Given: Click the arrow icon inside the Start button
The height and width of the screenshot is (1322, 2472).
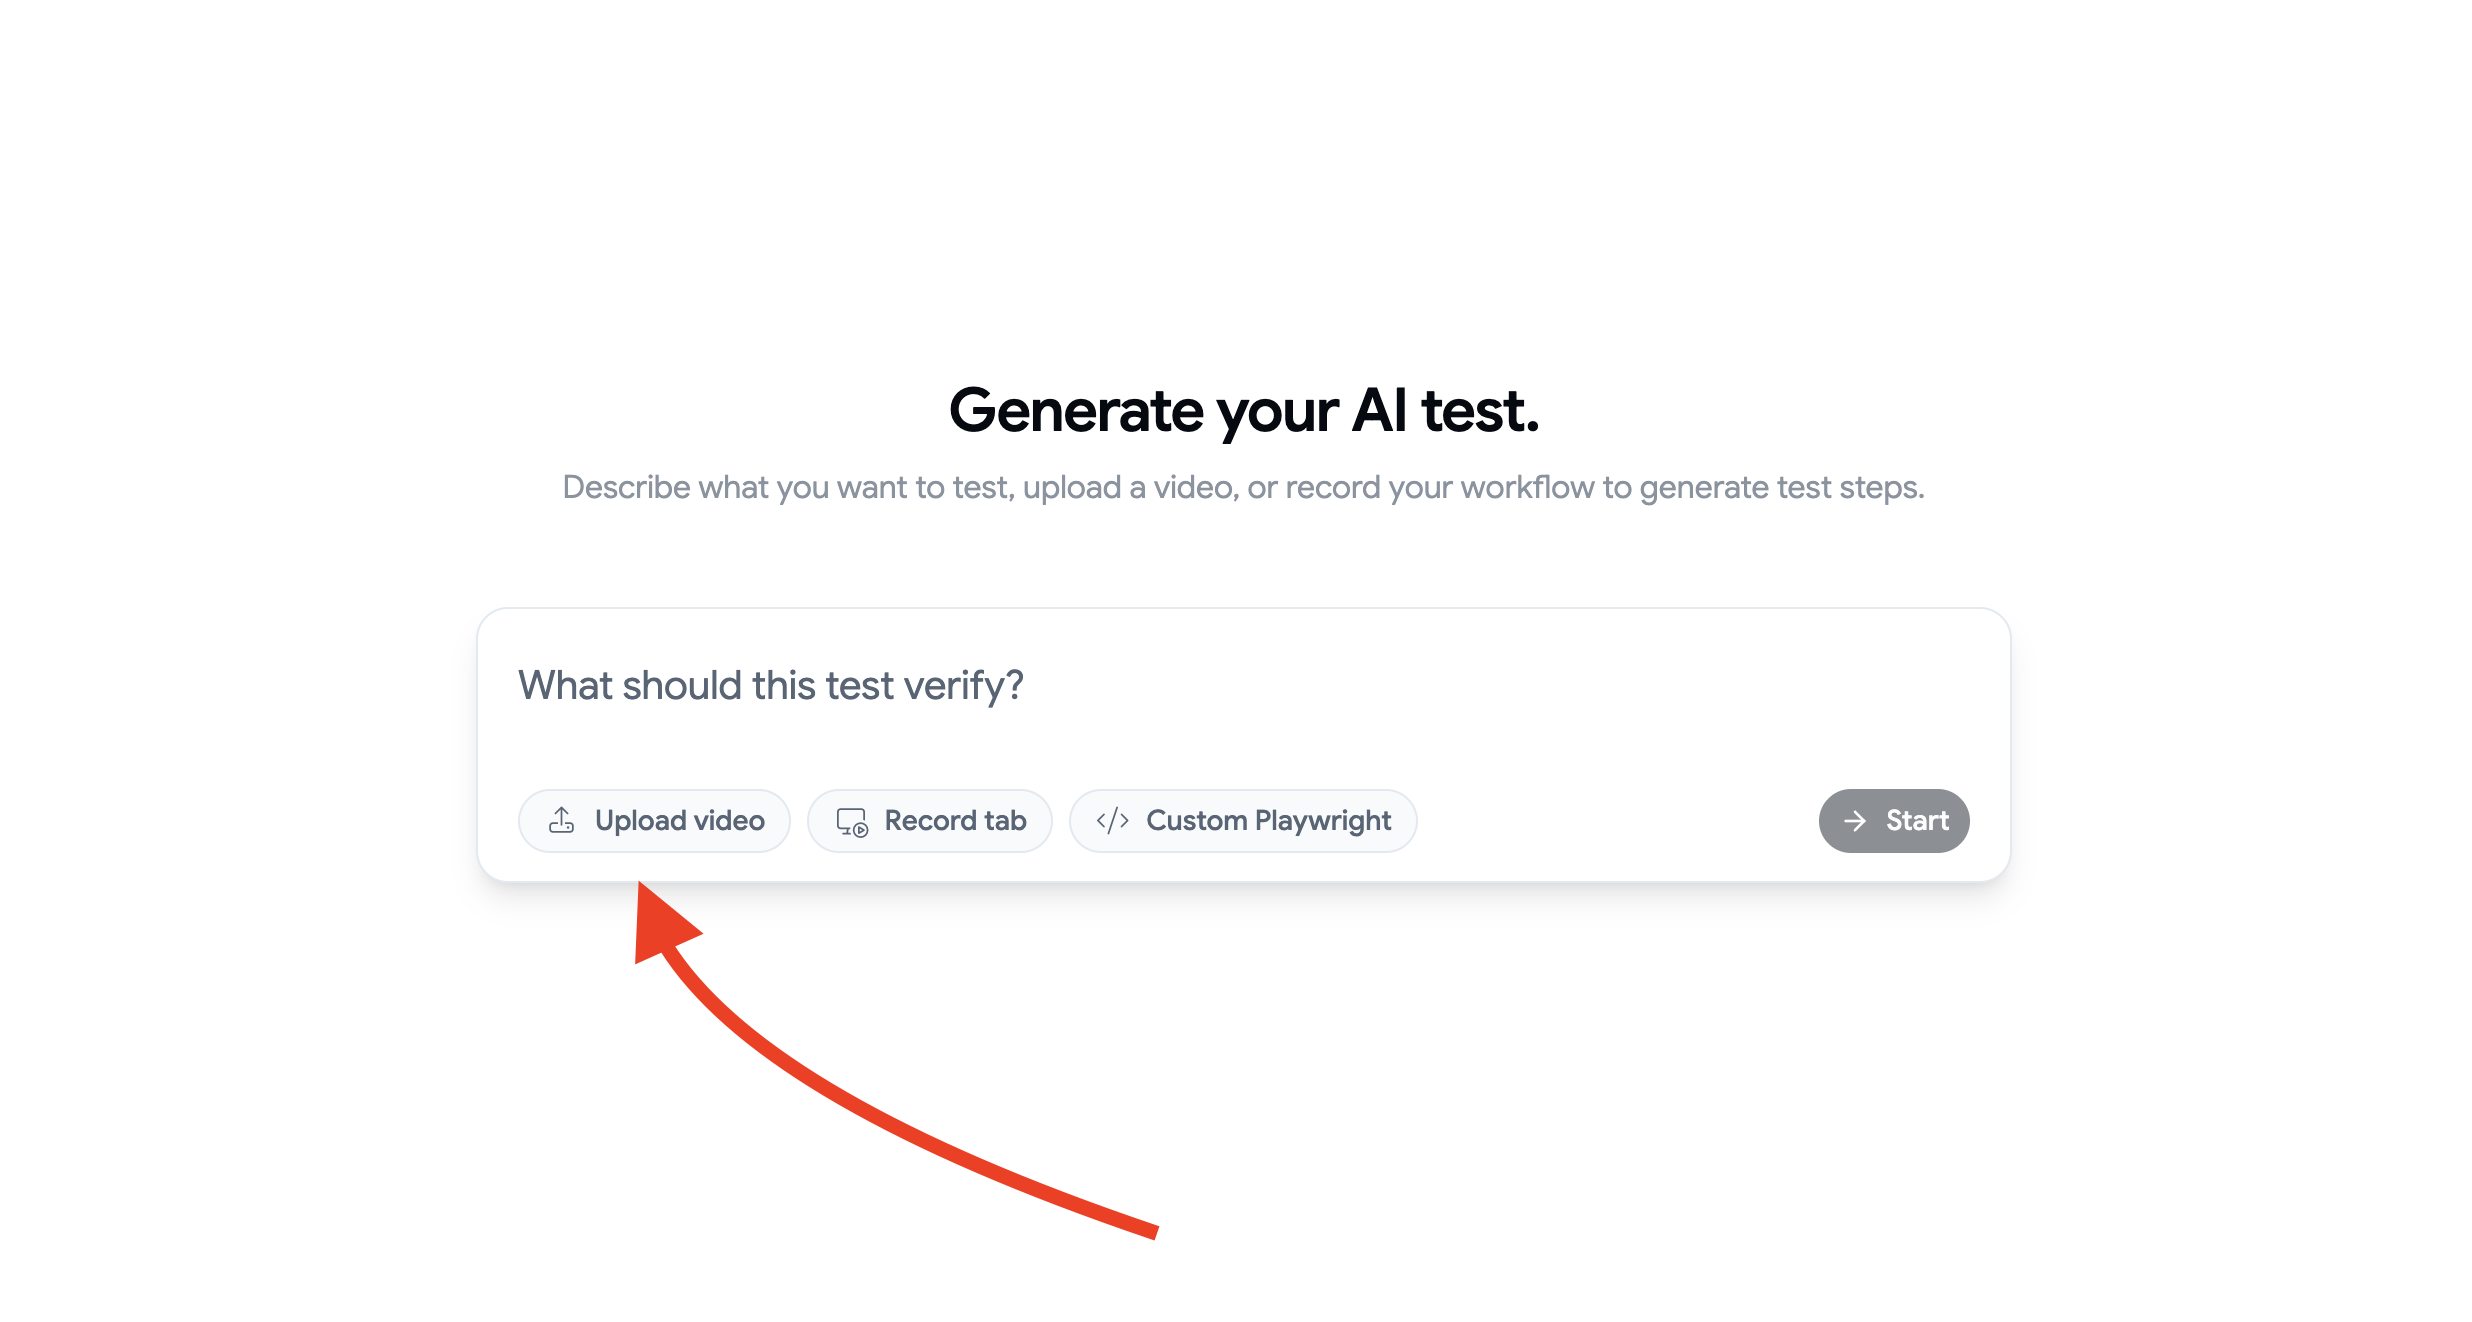Looking at the screenshot, I should (1856, 820).
